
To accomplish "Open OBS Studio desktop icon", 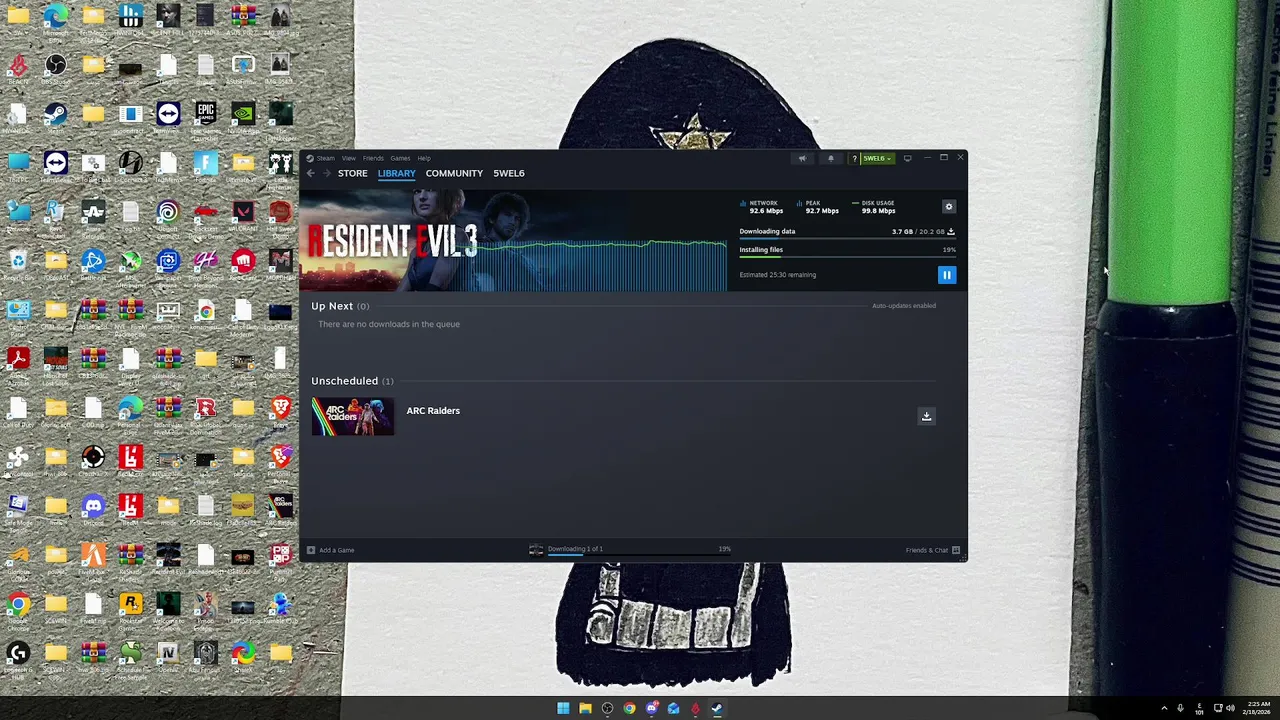I will point(55,66).
